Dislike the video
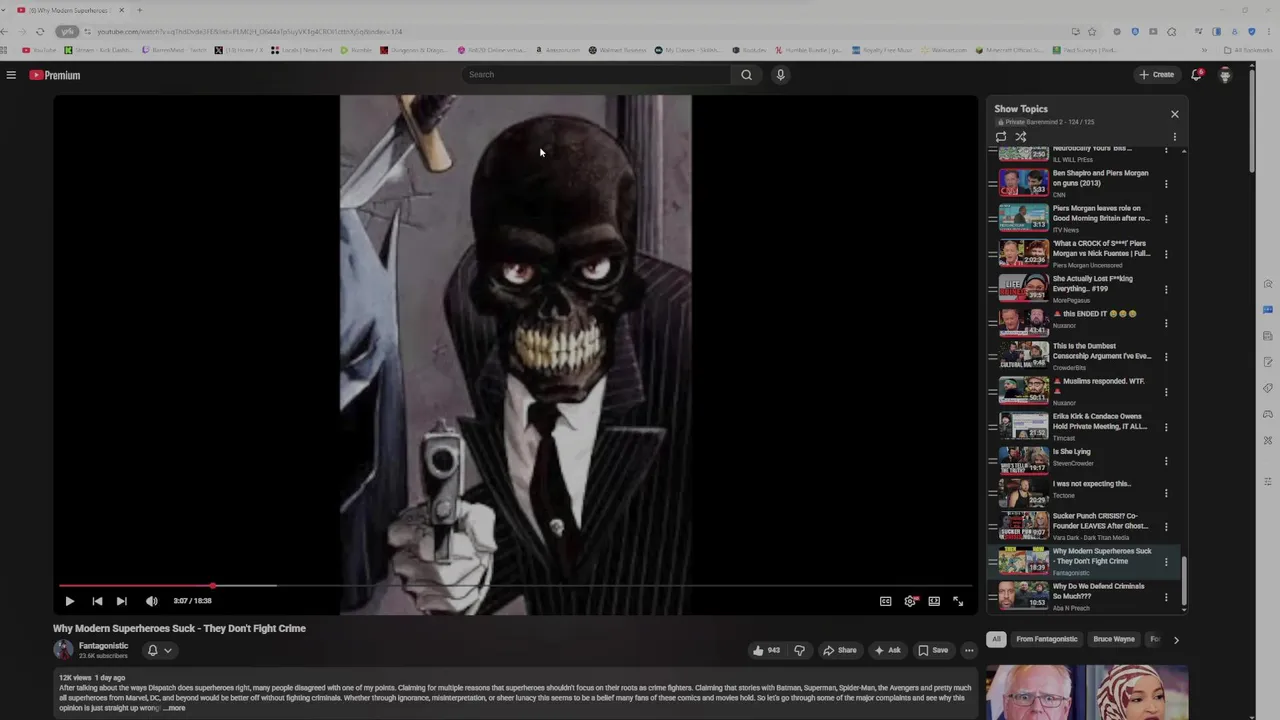 [799, 650]
